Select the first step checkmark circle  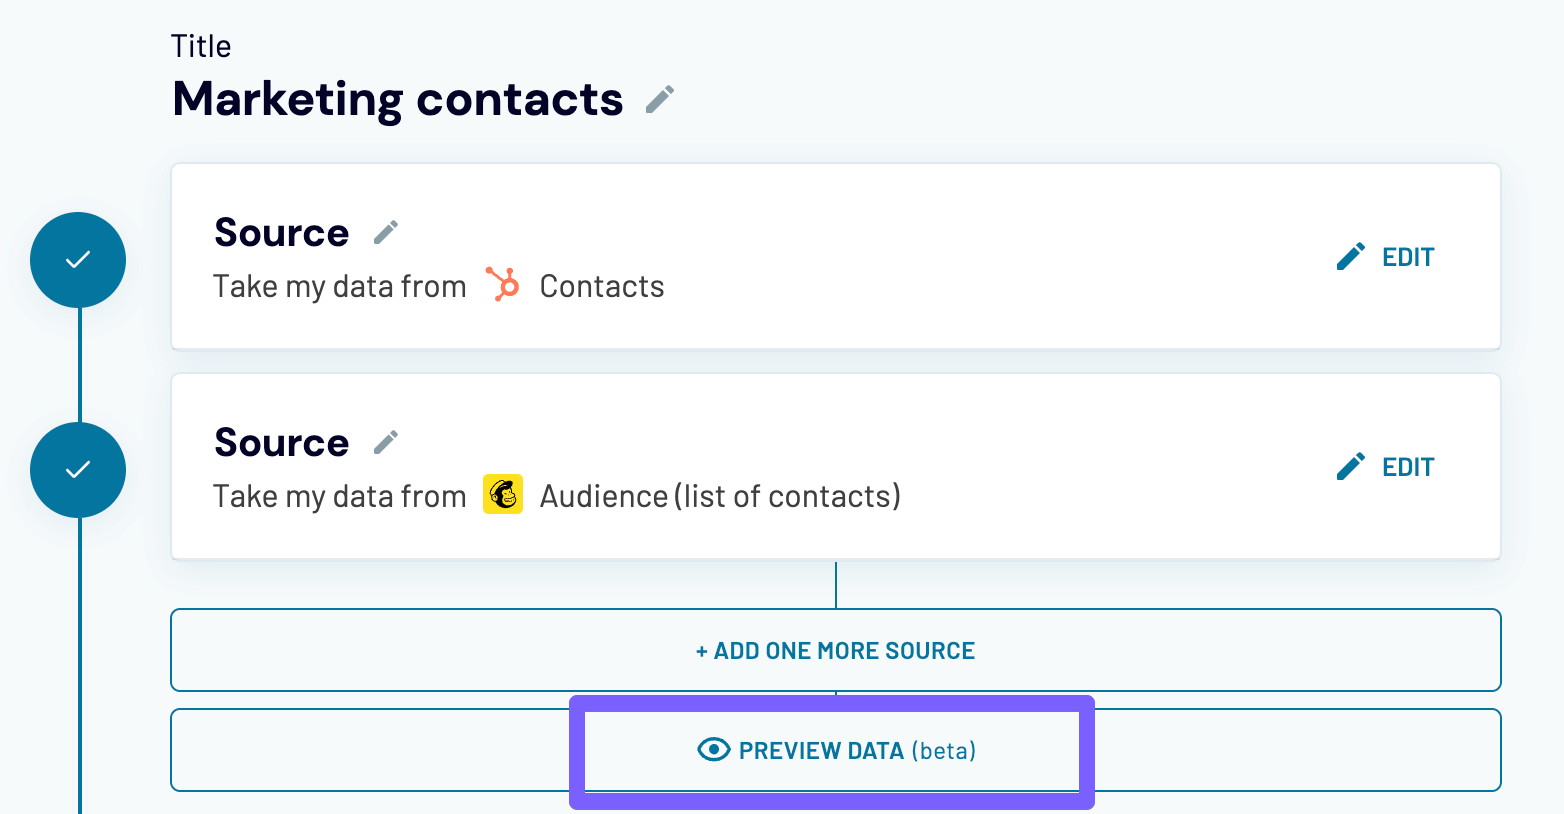point(78,260)
